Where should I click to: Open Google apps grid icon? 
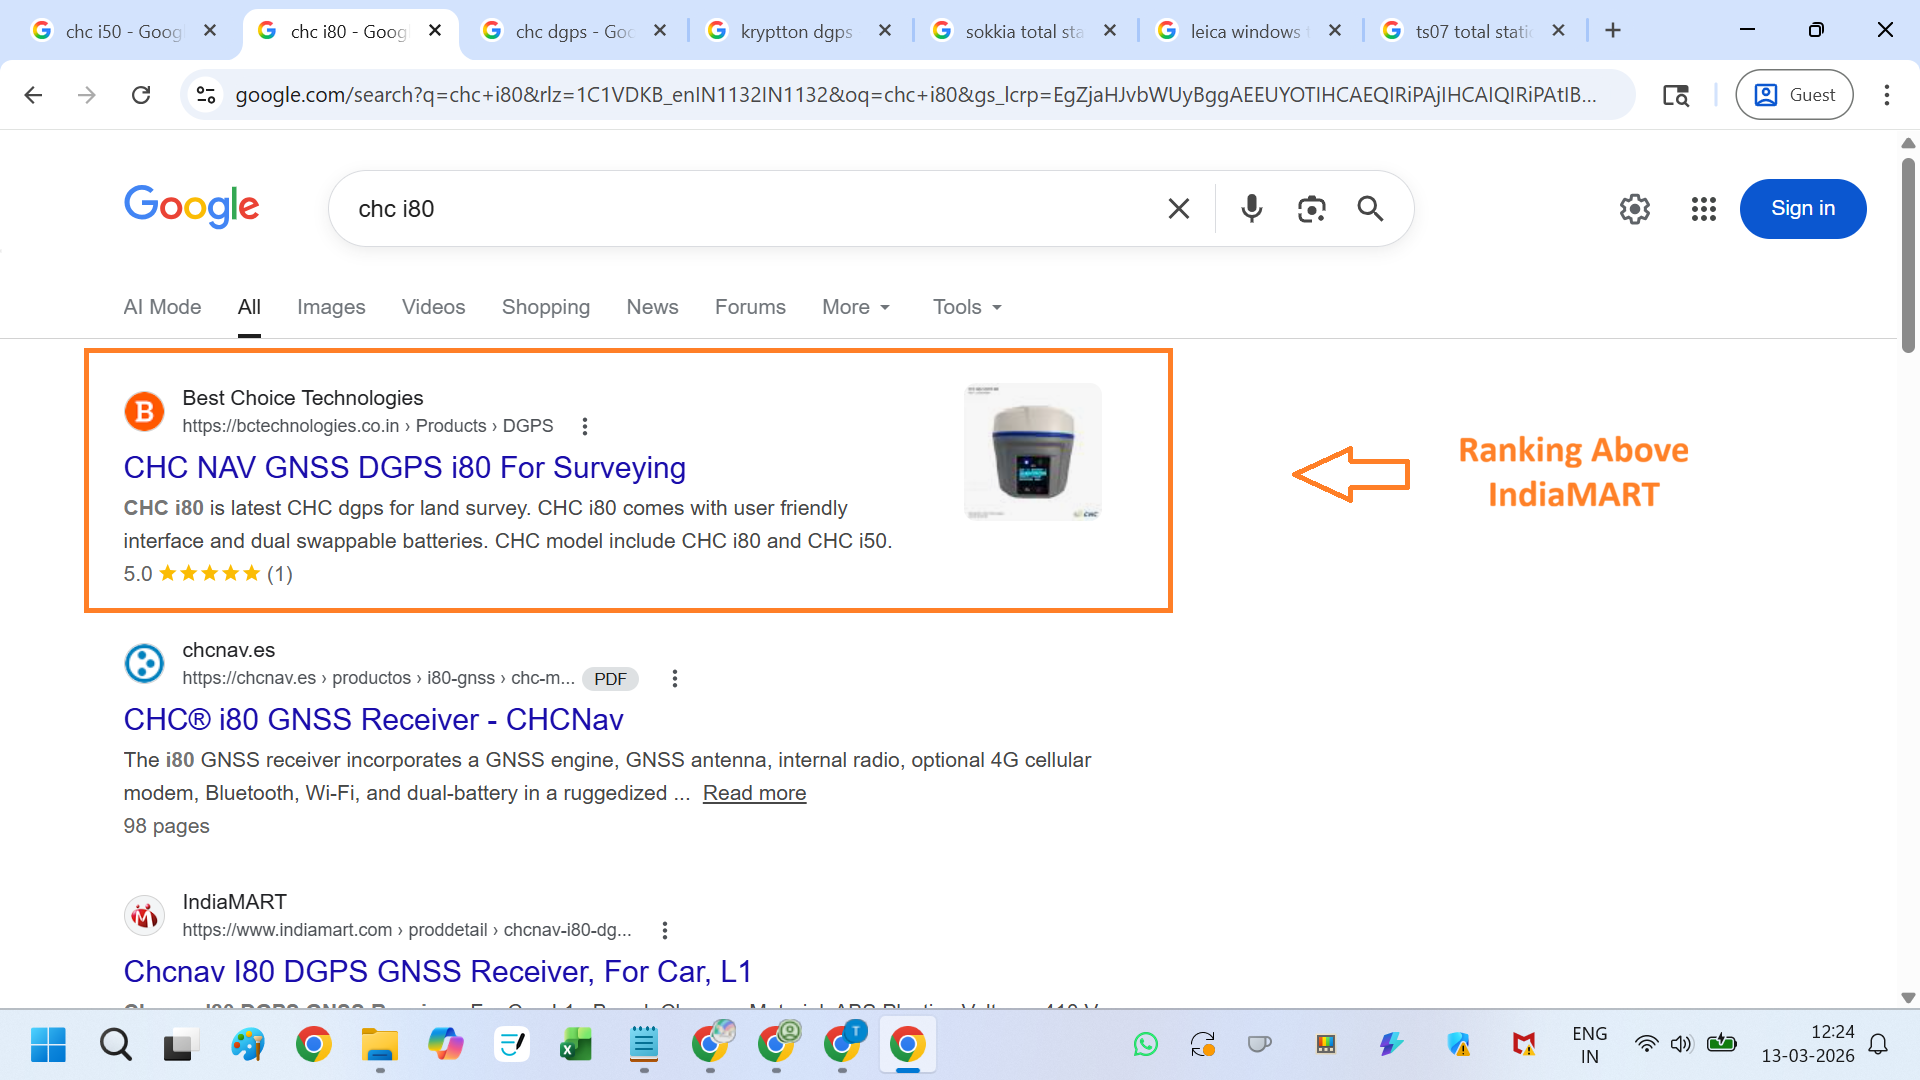pos(1703,208)
